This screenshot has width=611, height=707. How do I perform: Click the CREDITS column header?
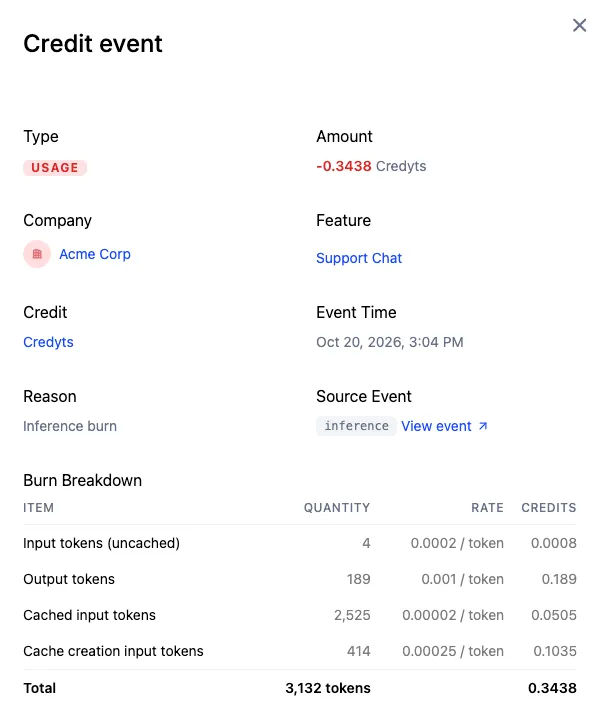coord(549,508)
